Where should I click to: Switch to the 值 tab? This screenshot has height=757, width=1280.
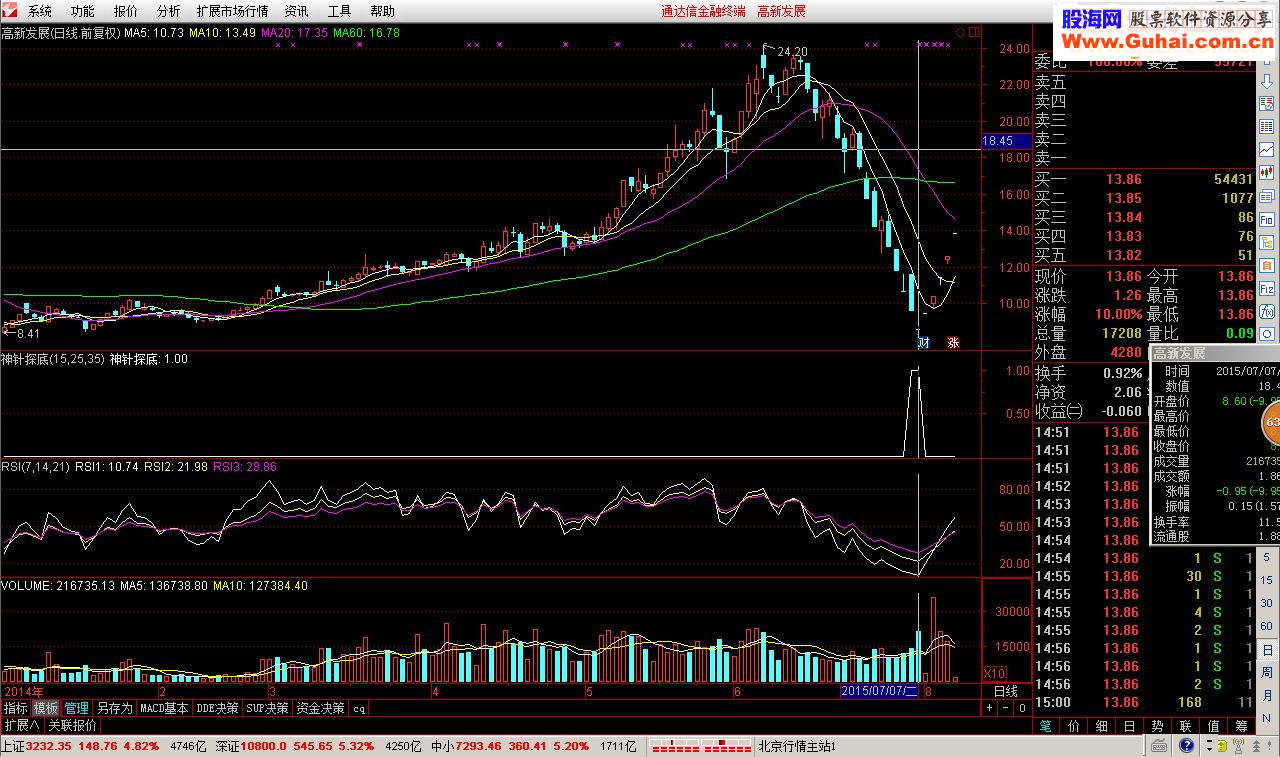point(1213,726)
